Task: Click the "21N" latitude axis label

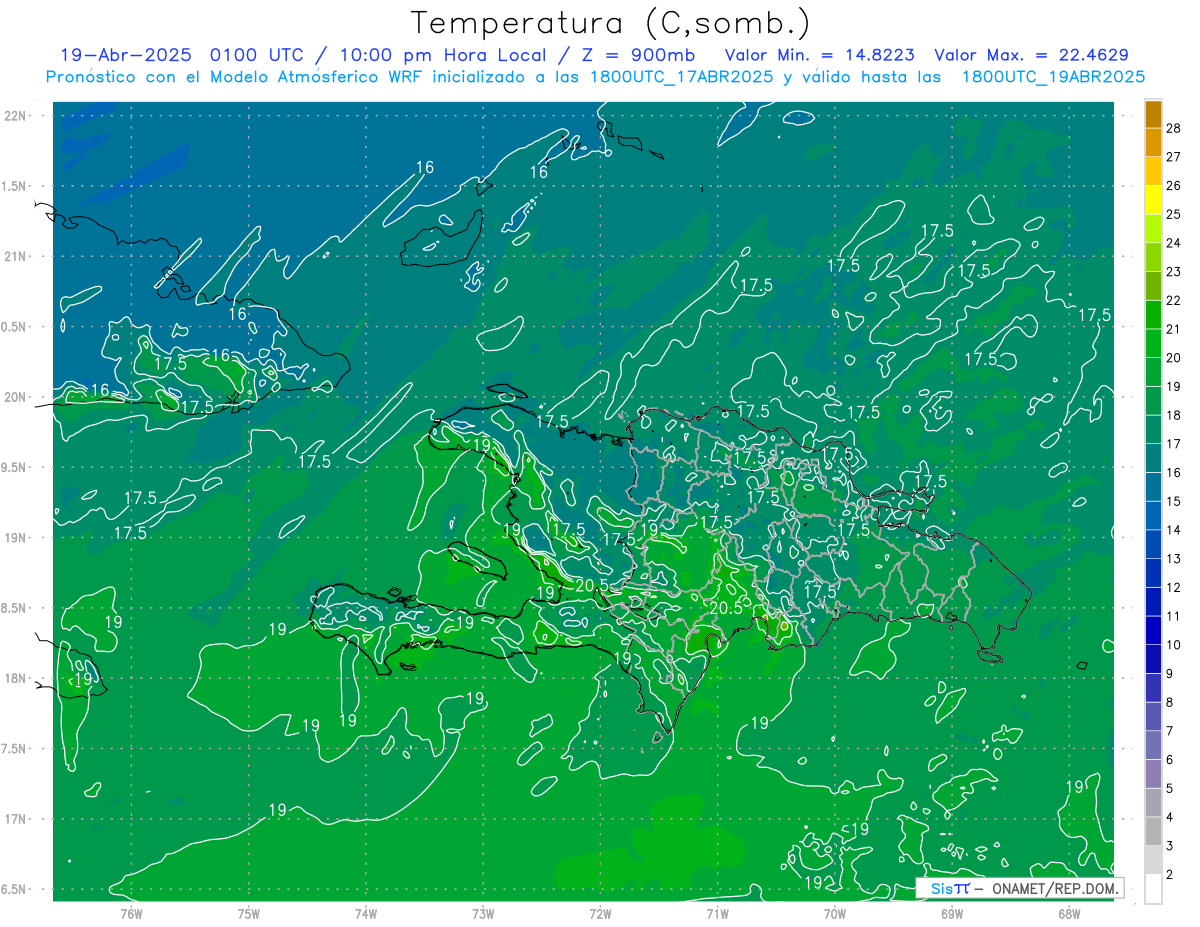Action: click(17, 256)
